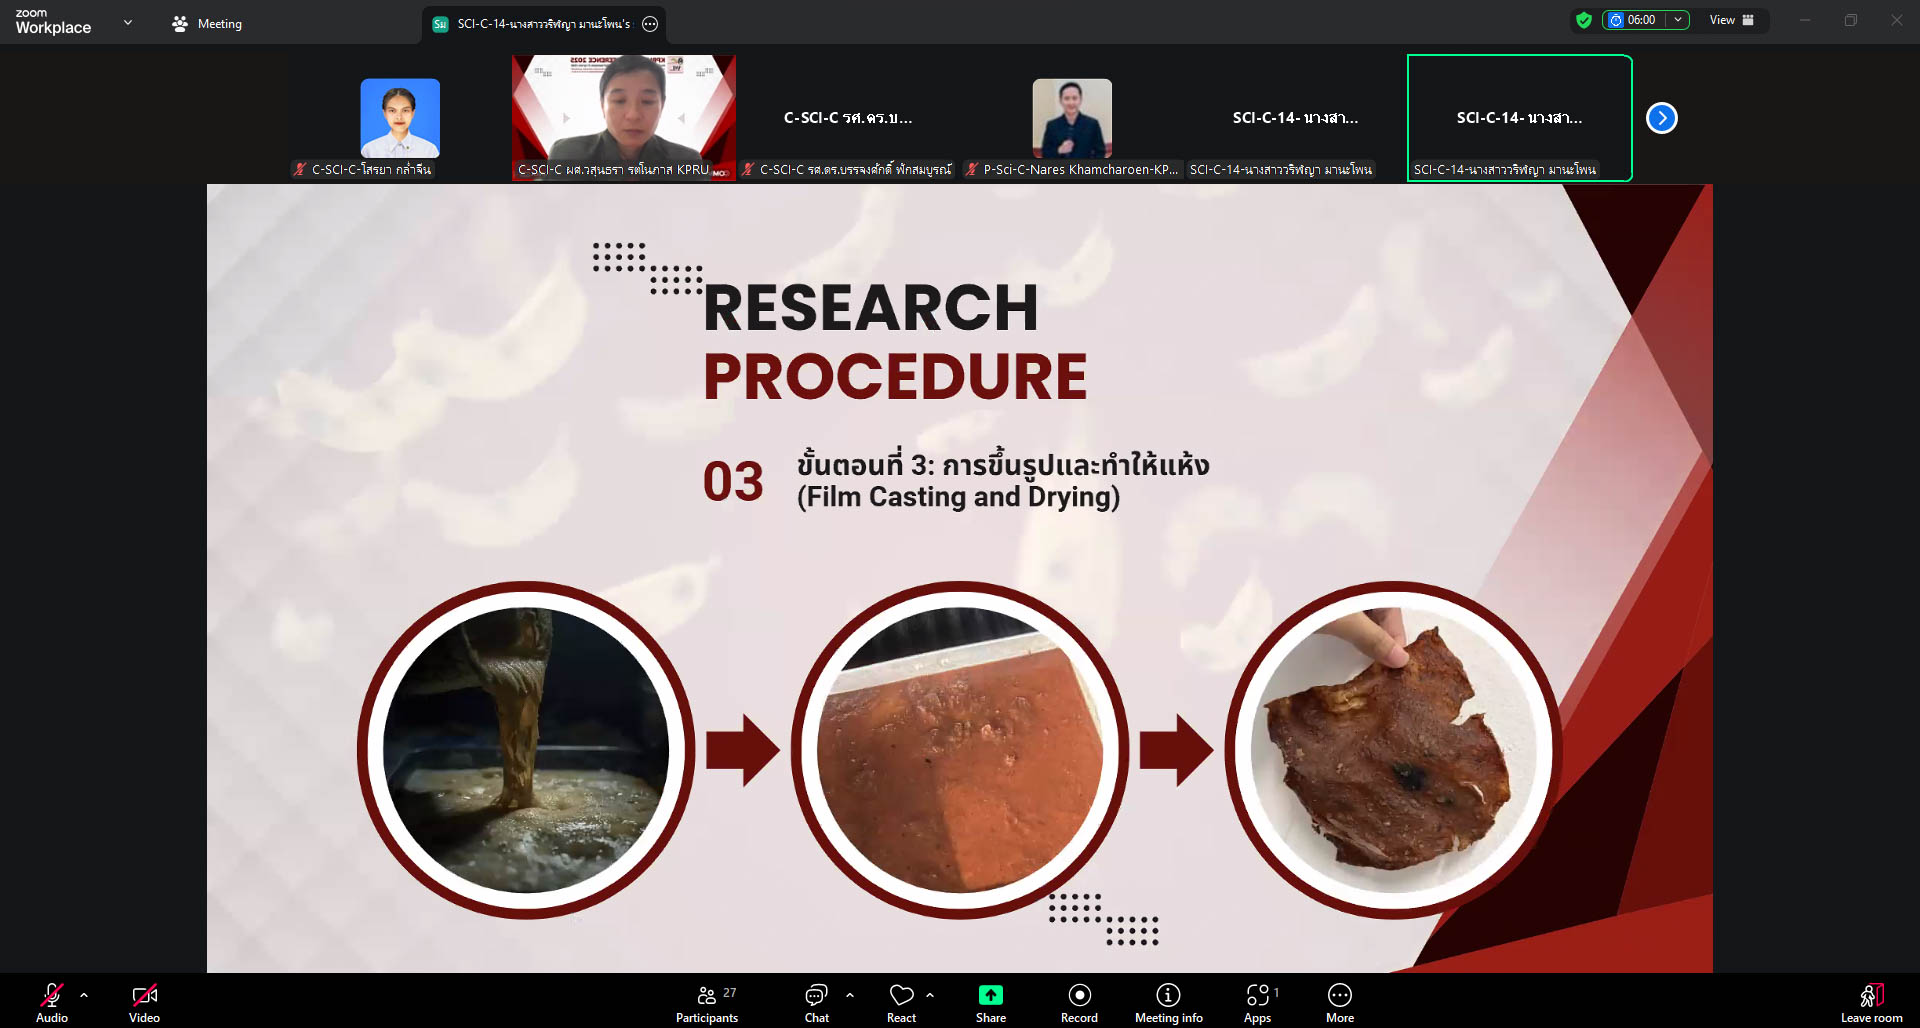Expand audio settings caret next to Audio
1920x1028 pixels.
[84, 995]
